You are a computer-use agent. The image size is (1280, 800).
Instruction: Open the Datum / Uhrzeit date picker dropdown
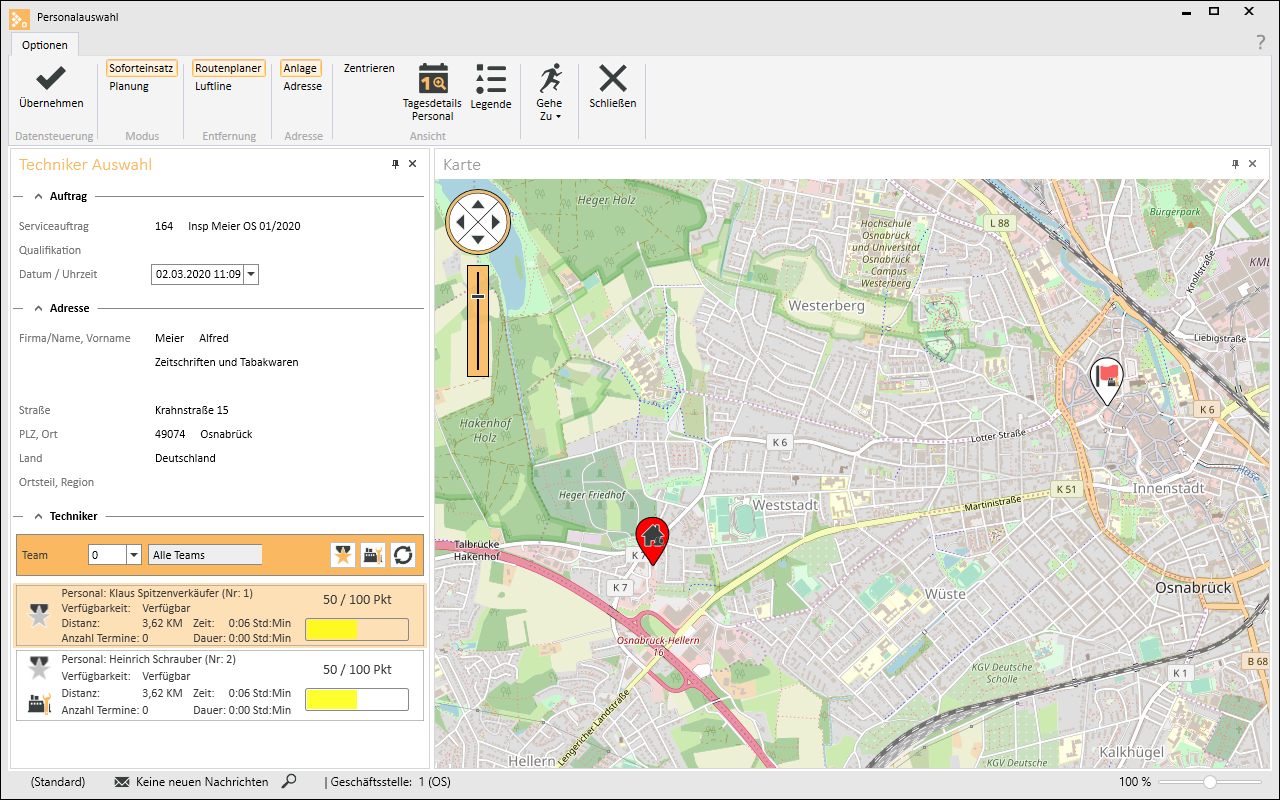point(250,274)
